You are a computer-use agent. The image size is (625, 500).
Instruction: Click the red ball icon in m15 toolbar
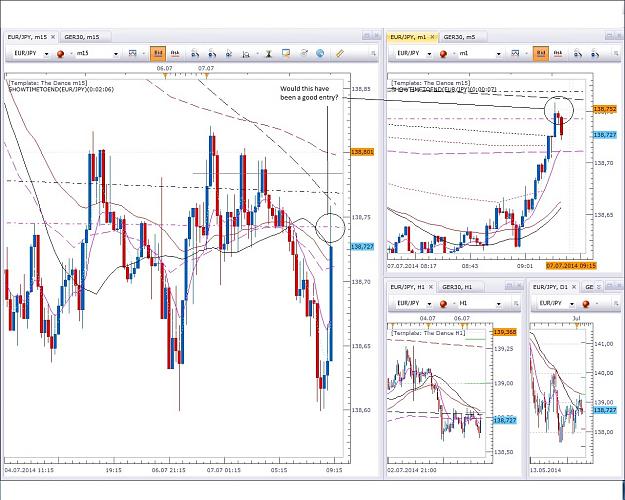pyautogui.click(x=61, y=54)
